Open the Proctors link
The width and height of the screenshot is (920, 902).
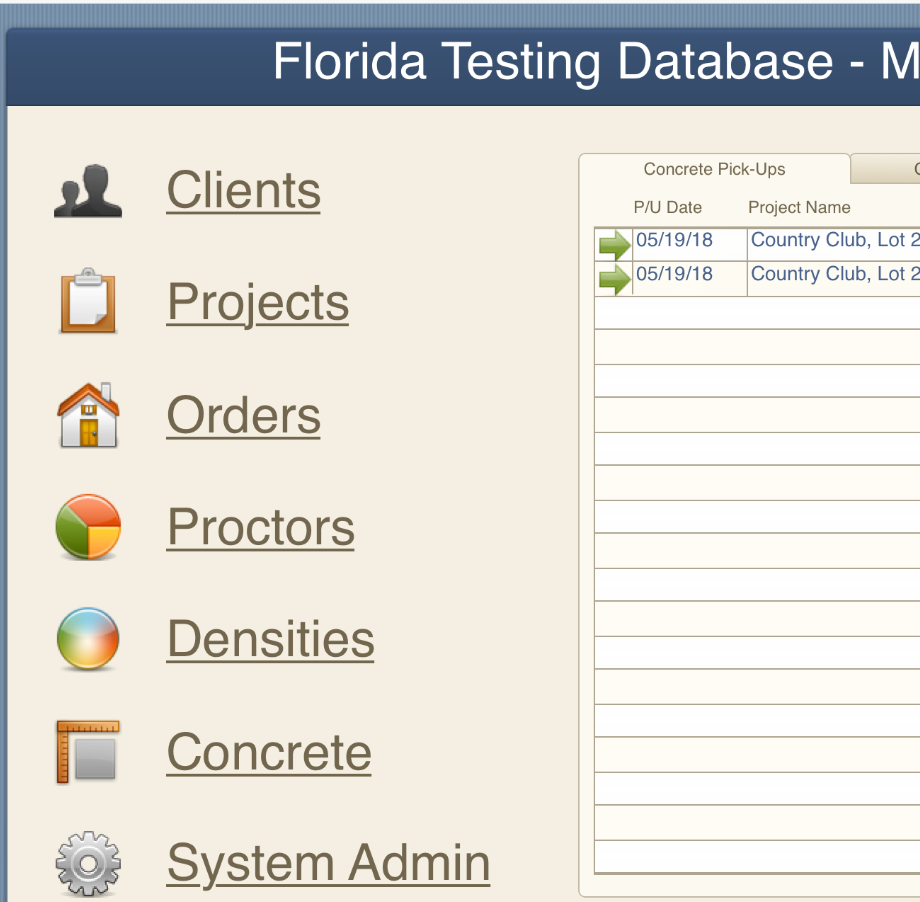[x=260, y=527]
